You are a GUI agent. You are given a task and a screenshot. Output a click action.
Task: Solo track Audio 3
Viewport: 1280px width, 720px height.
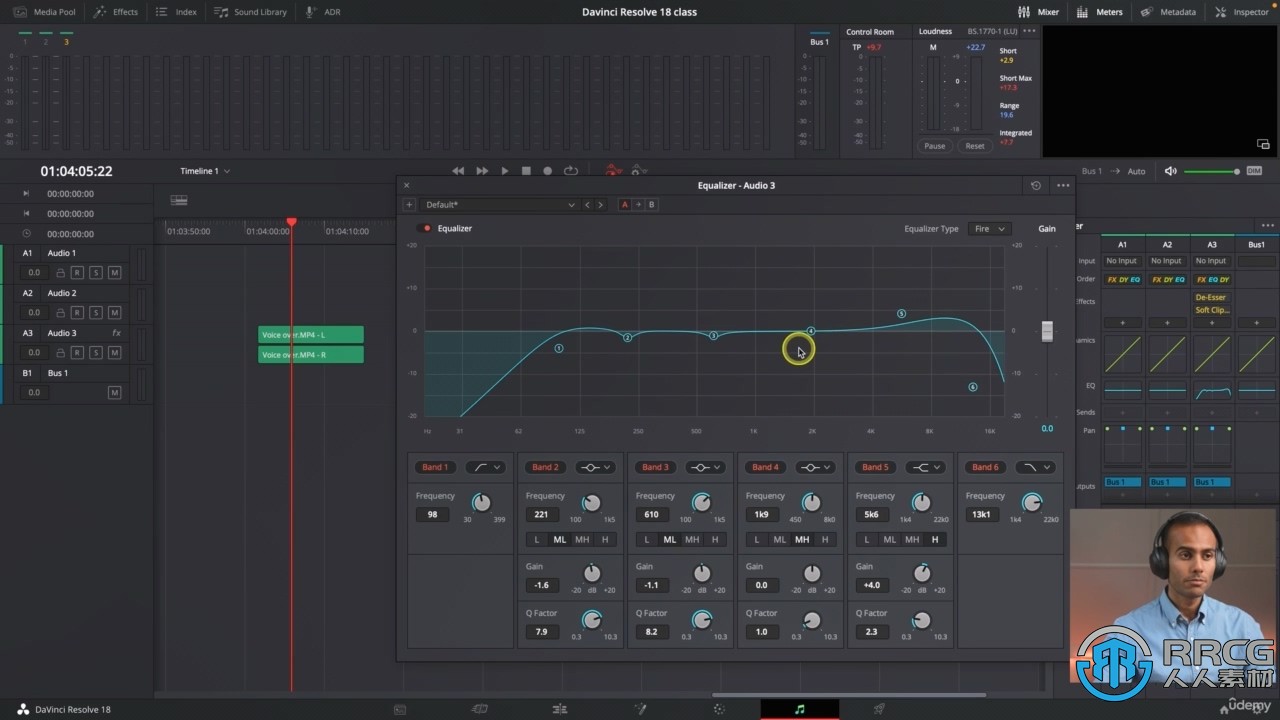click(x=96, y=352)
